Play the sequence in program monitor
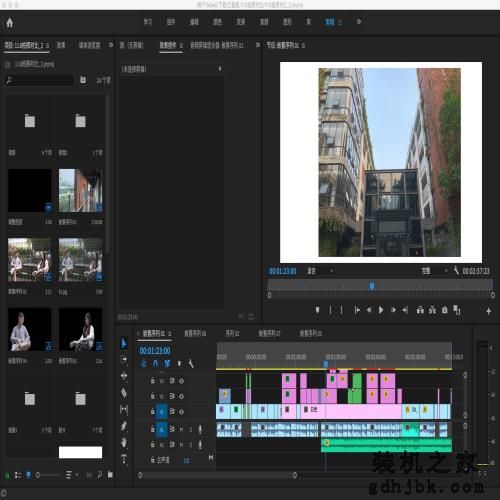500x500 pixels. tap(381, 310)
